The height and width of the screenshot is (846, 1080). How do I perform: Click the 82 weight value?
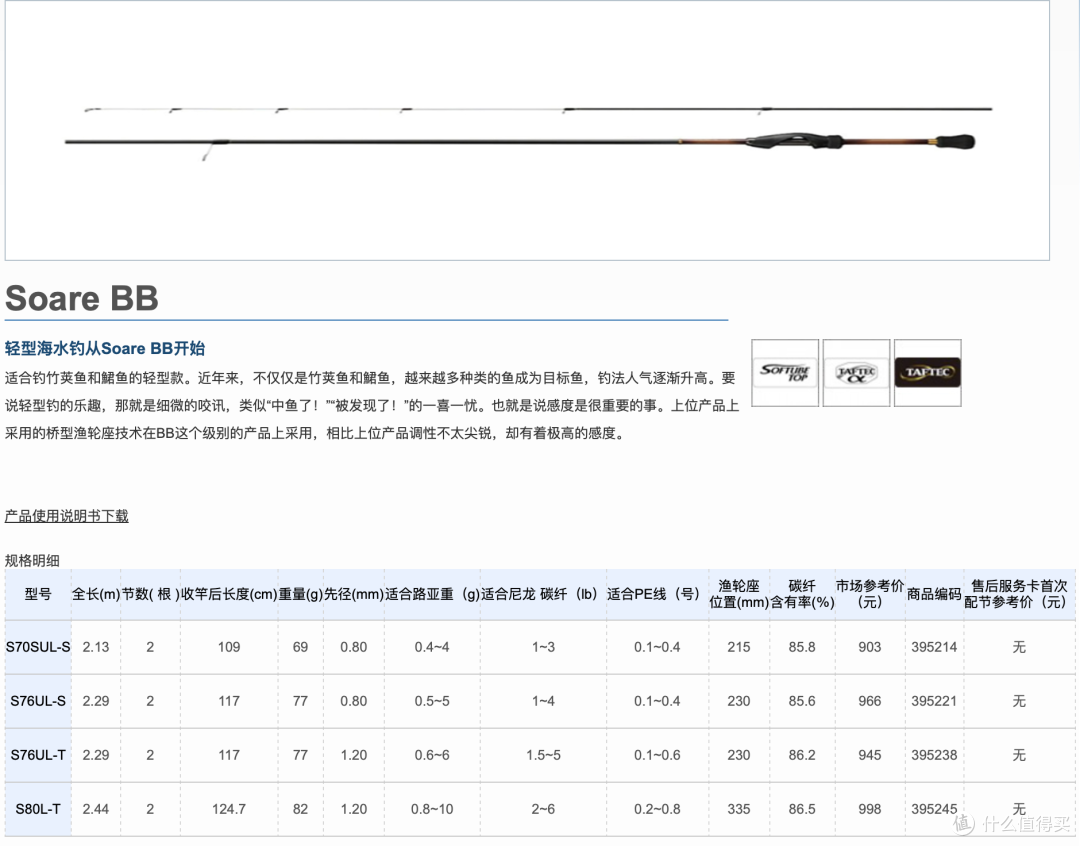[x=300, y=809]
